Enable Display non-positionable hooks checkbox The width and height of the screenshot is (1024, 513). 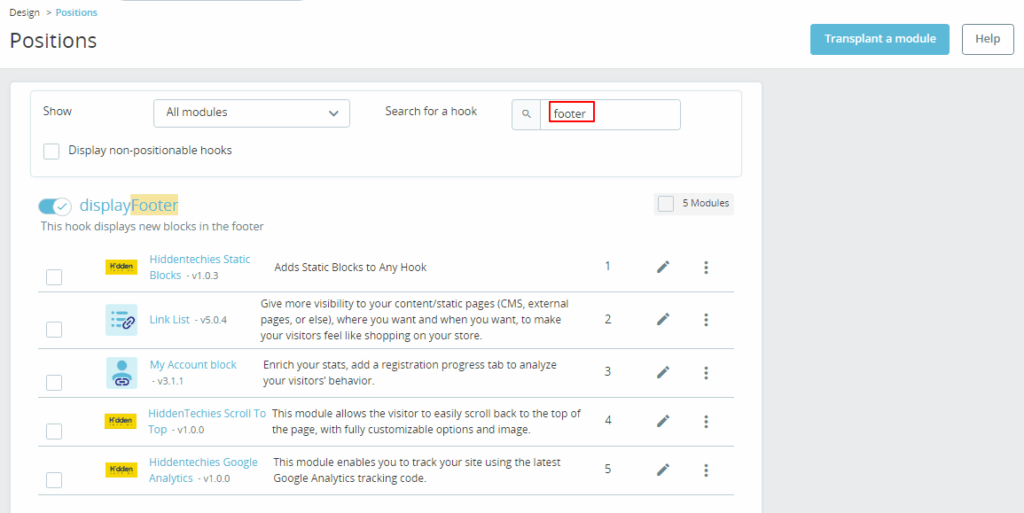pos(52,151)
